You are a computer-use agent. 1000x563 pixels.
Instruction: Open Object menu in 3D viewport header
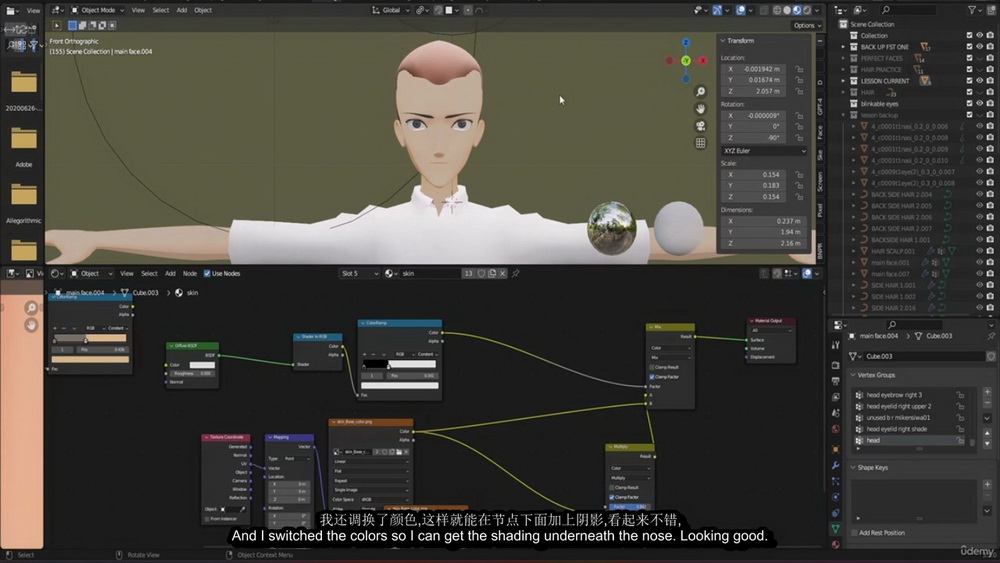203,10
